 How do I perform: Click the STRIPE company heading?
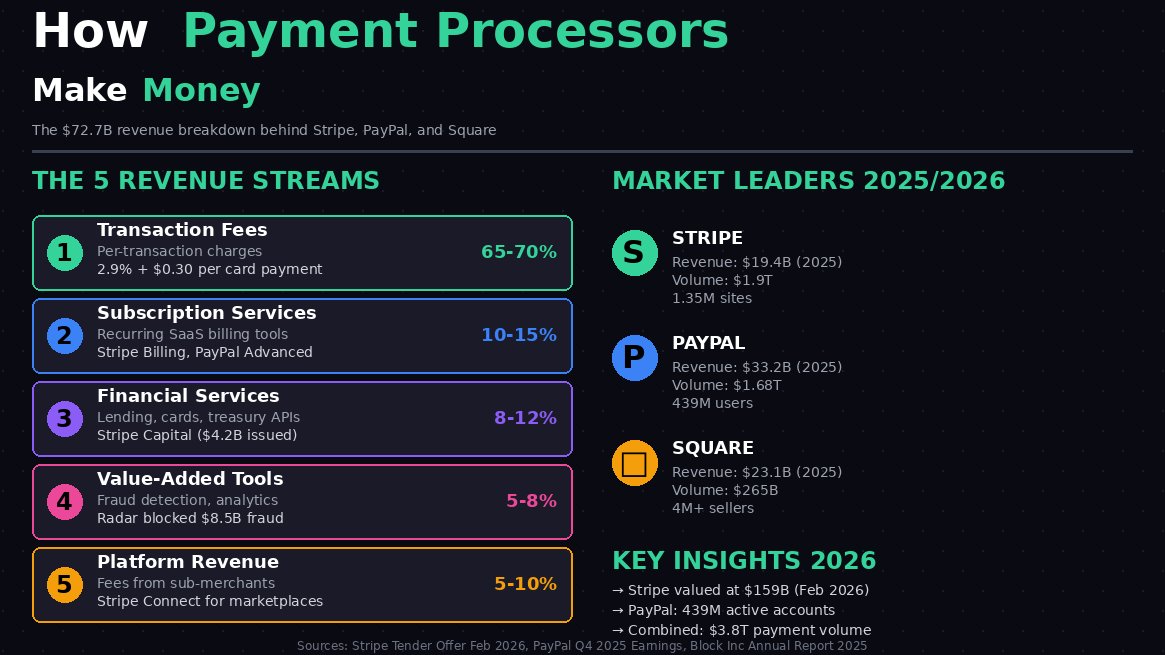[x=707, y=238]
